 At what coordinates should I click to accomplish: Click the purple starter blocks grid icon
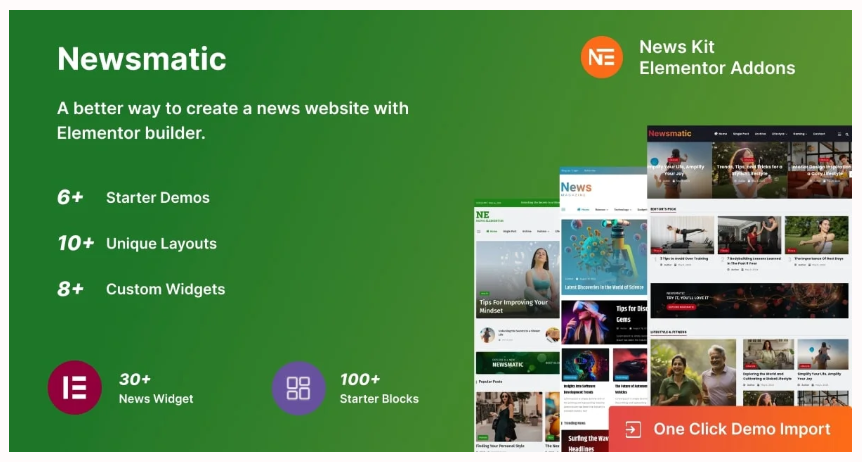click(x=299, y=388)
